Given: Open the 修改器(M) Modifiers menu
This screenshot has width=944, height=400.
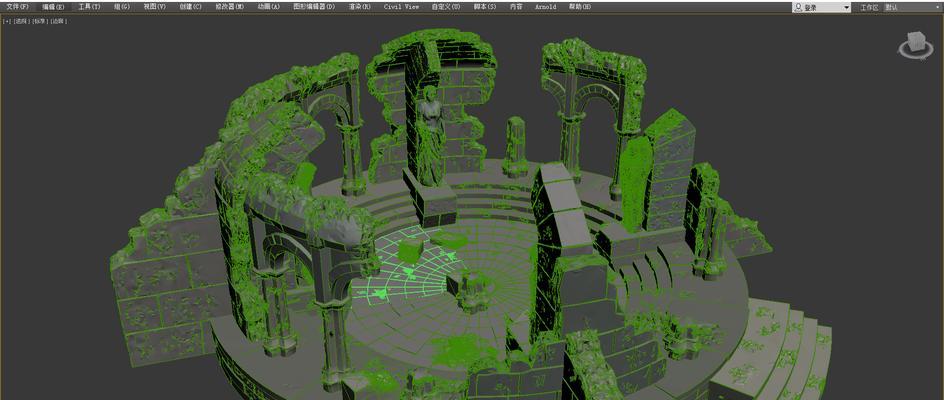Looking at the screenshot, I should [x=229, y=7].
